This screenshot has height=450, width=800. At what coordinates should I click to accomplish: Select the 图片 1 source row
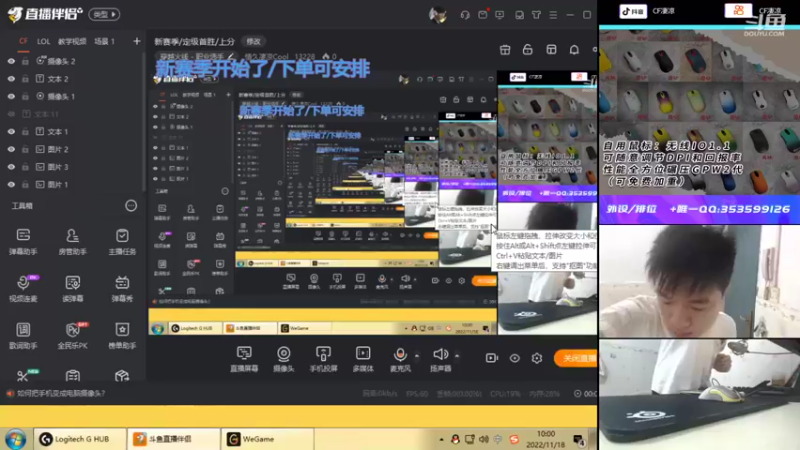72,184
